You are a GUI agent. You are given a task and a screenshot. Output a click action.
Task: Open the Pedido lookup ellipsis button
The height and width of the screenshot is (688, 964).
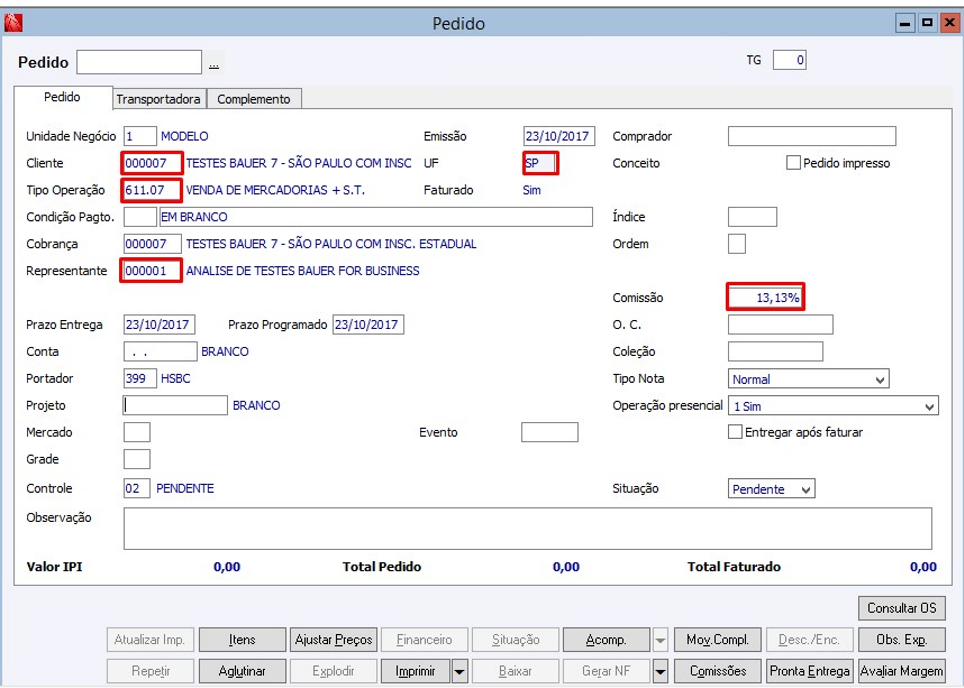pyautogui.click(x=214, y=64)
